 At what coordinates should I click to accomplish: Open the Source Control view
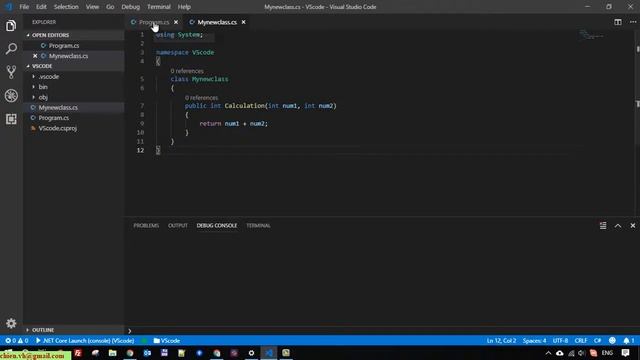coord(11,72)
